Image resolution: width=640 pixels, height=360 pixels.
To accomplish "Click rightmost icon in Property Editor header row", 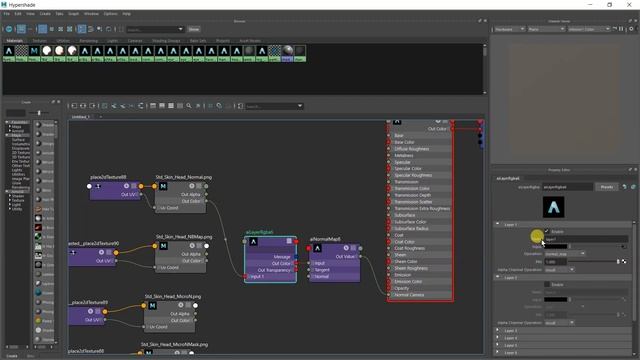I will [633, 187].
